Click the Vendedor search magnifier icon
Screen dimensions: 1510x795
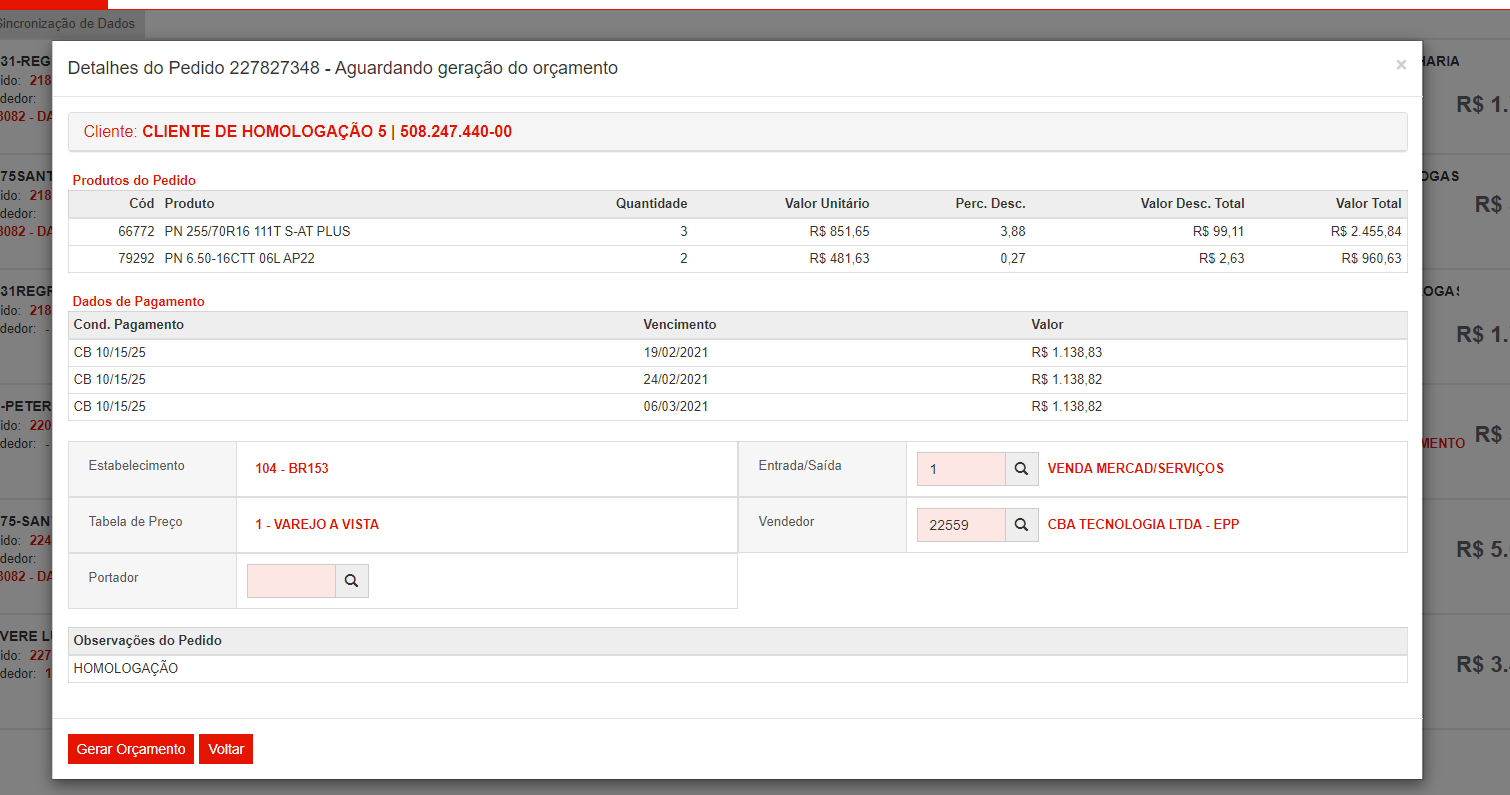tap(1021, 525)
